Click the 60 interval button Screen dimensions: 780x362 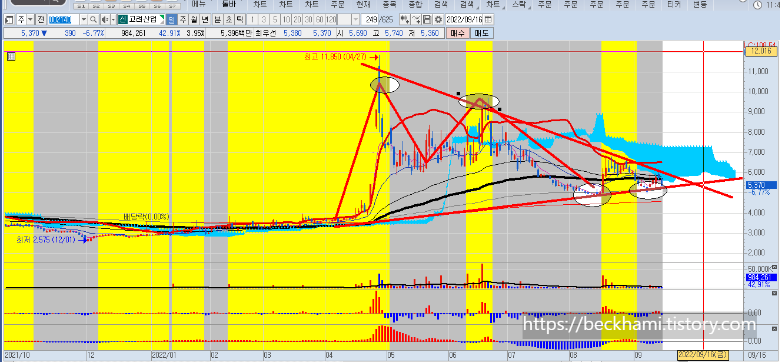click(x=319, y=20)
